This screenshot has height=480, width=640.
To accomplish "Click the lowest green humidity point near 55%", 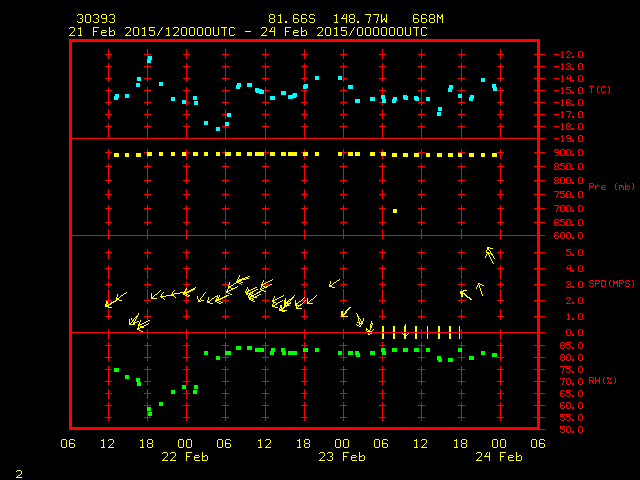I will (150, 414).
